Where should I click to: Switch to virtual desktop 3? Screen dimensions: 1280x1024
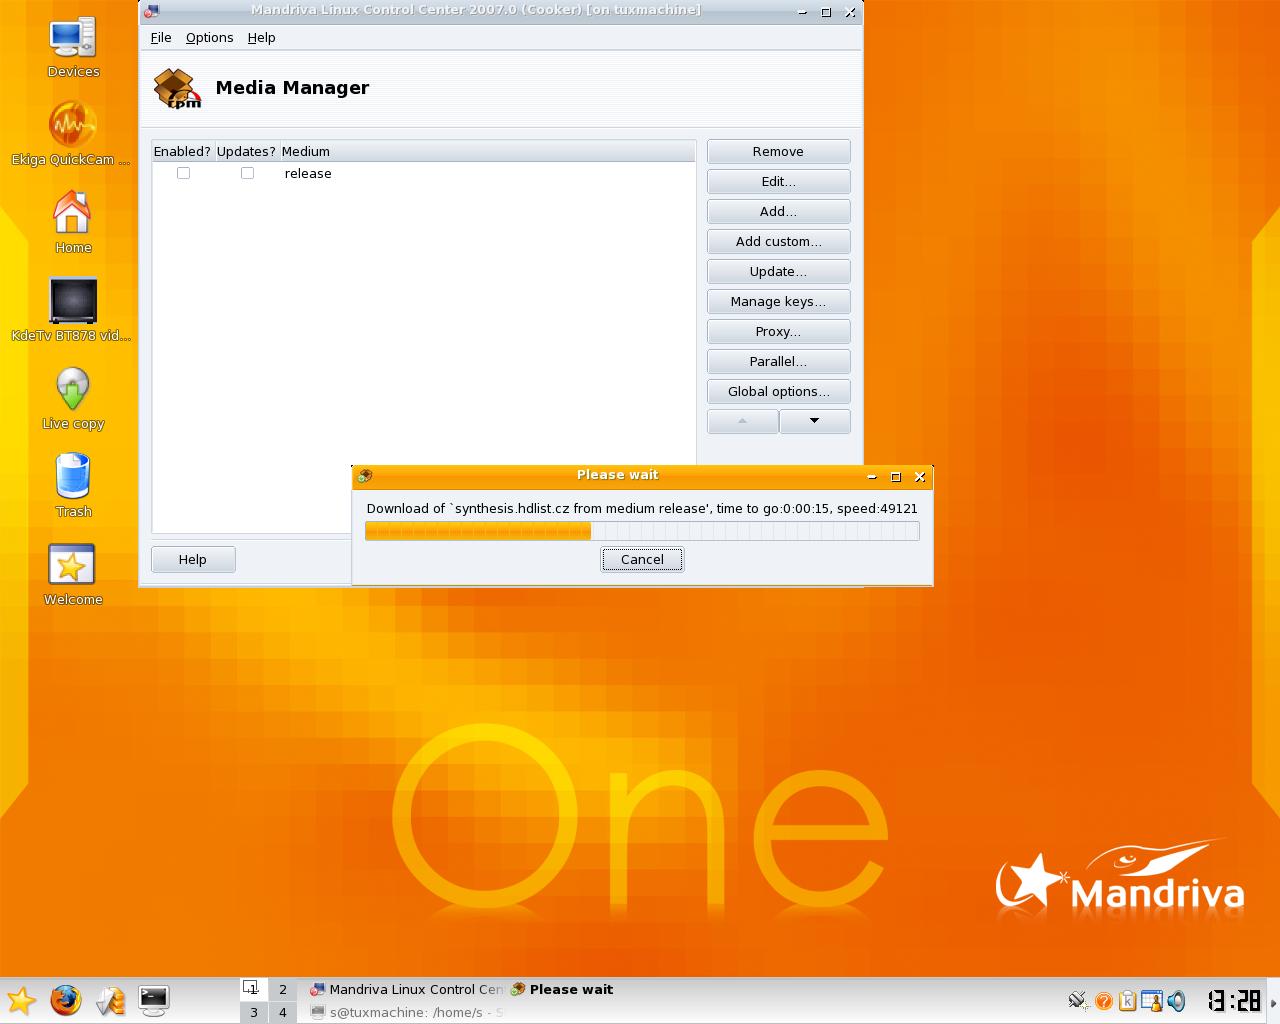[254, 1012]
